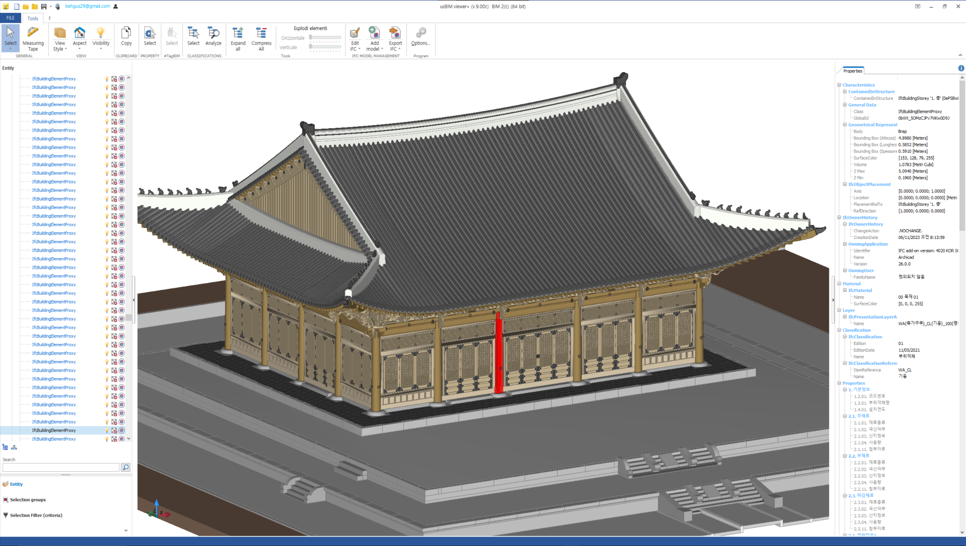966x546 pixels.
Task: Click Expand all tree icon
Action: tap(238, 37)
